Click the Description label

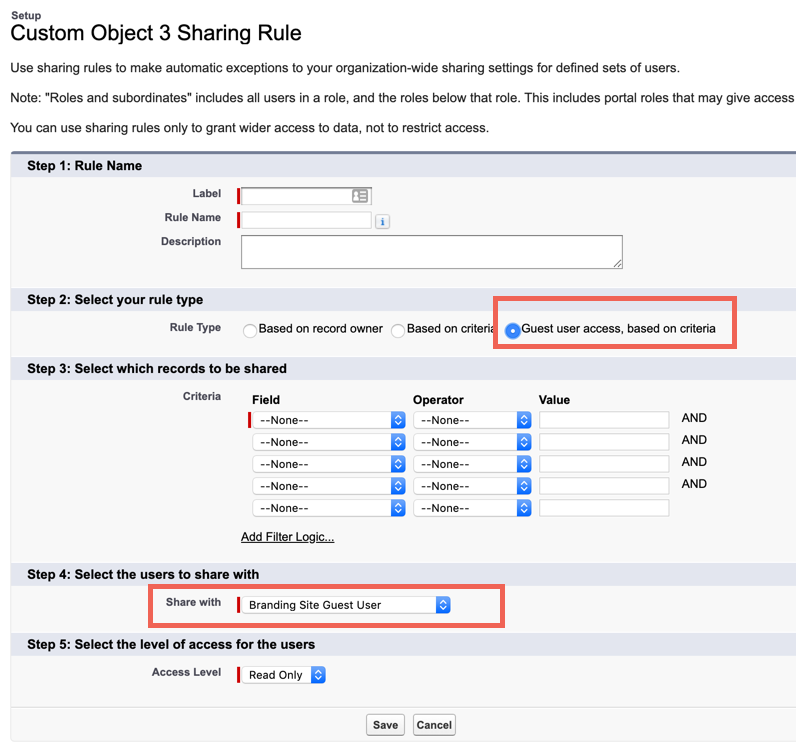coord(191,241)
